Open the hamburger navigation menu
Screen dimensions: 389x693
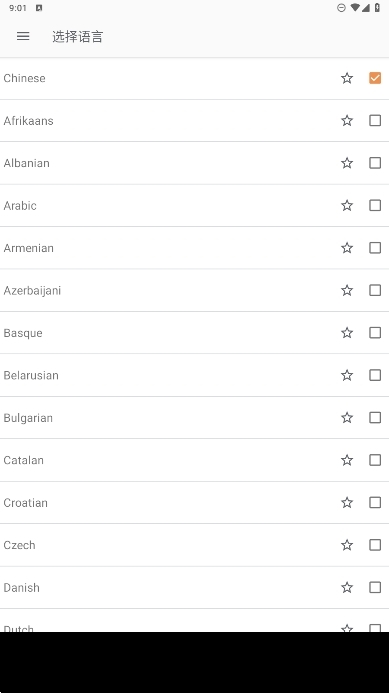pyautogui.click(x=23, y=36)
